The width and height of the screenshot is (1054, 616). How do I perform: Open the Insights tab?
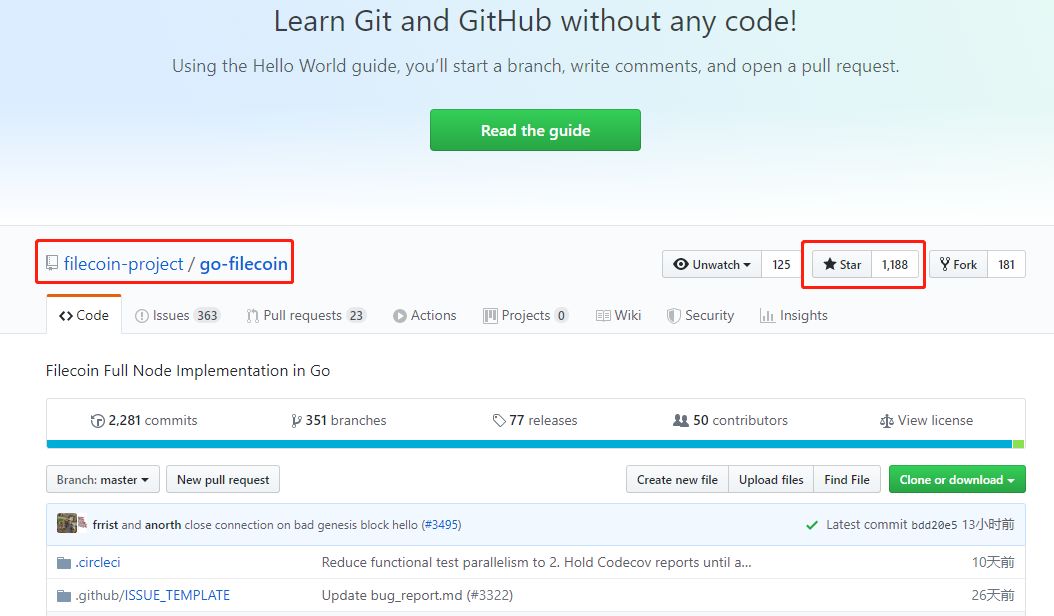tap(794, 315)
